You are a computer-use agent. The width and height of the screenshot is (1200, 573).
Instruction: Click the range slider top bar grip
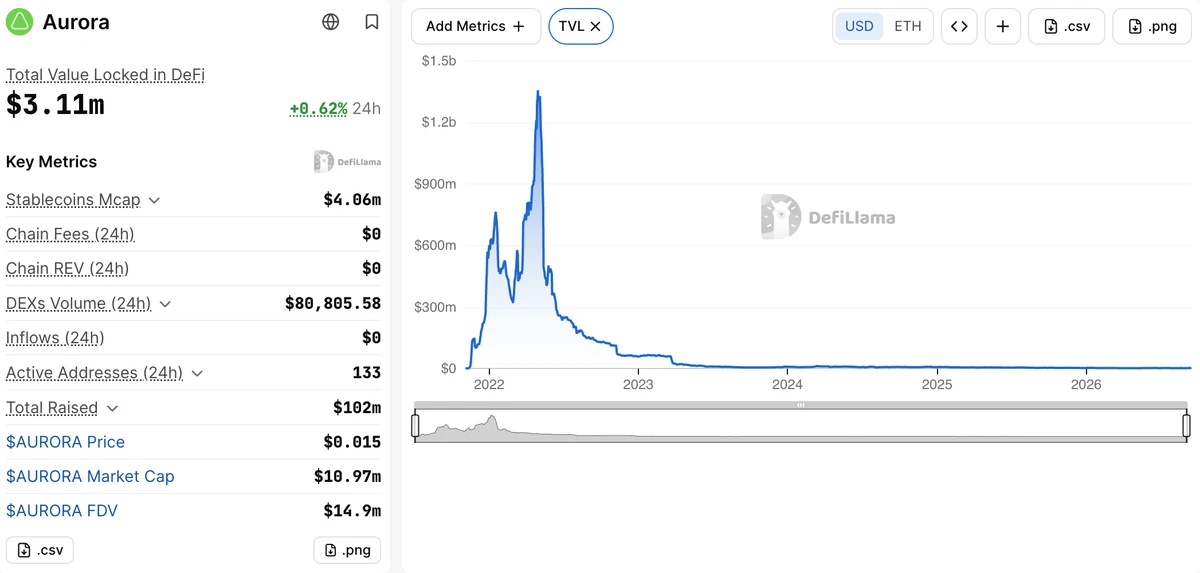(x=801, y=405)
